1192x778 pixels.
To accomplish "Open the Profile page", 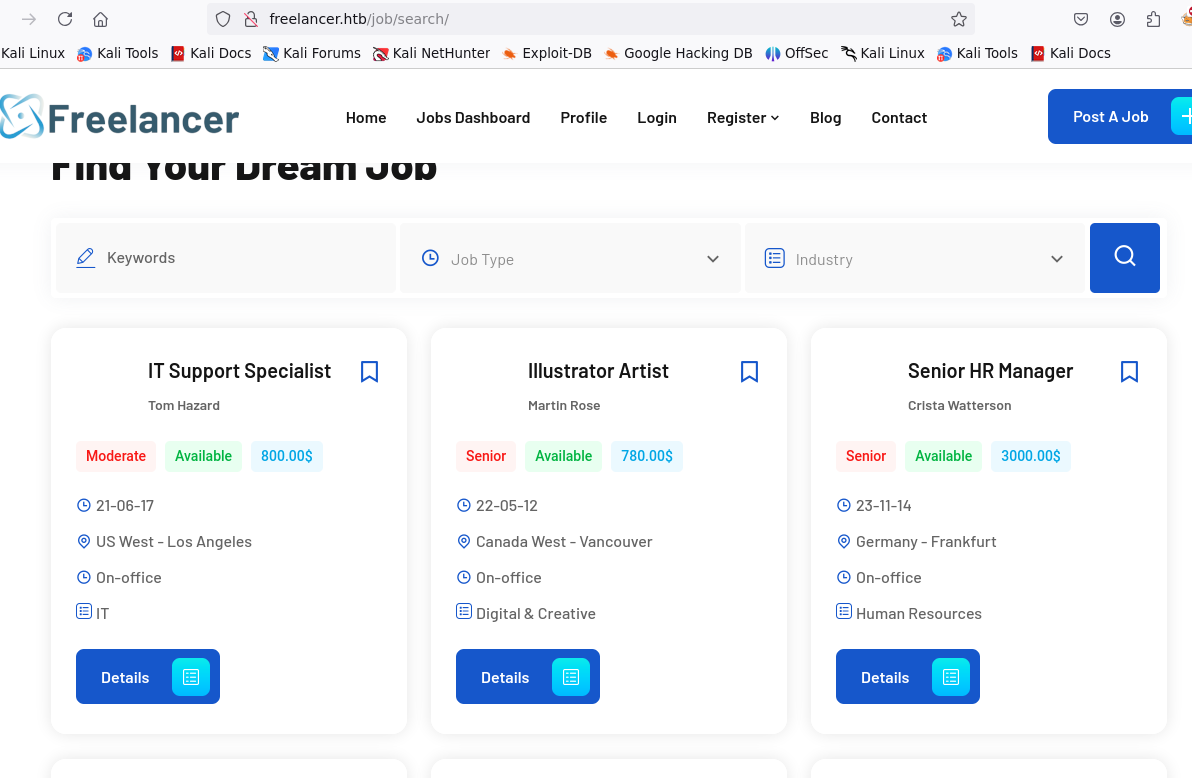I will (584, 118).
